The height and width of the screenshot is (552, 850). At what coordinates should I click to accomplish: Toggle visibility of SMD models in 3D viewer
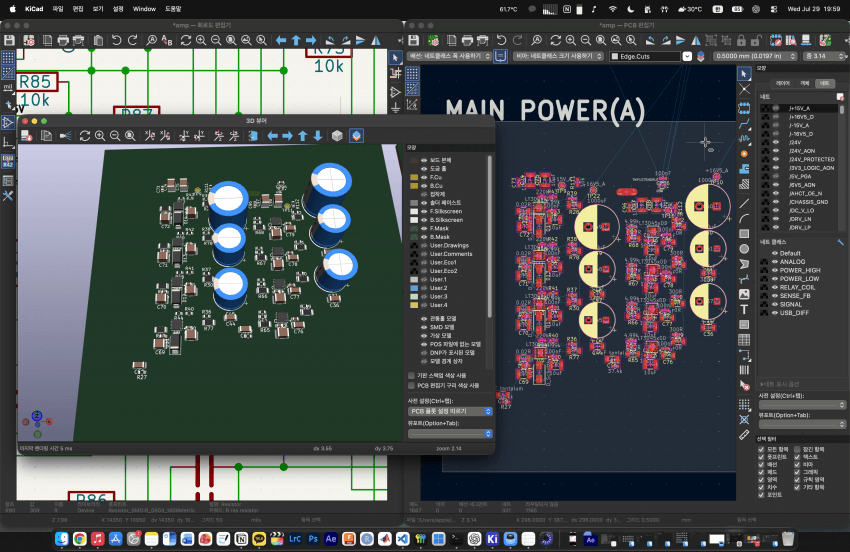424,327
